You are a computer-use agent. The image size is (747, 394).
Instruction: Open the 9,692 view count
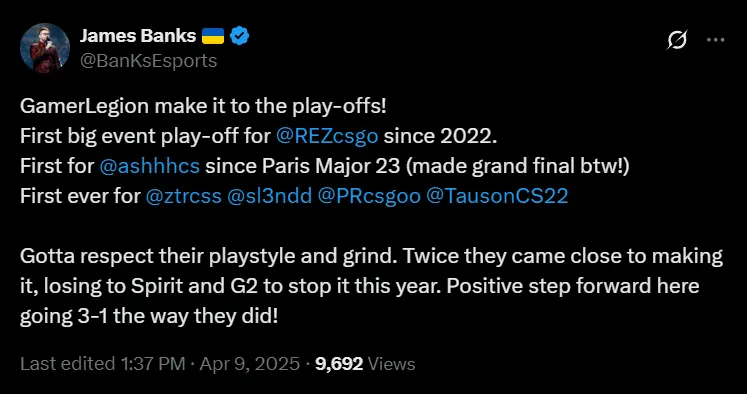[x=339, y=364]
